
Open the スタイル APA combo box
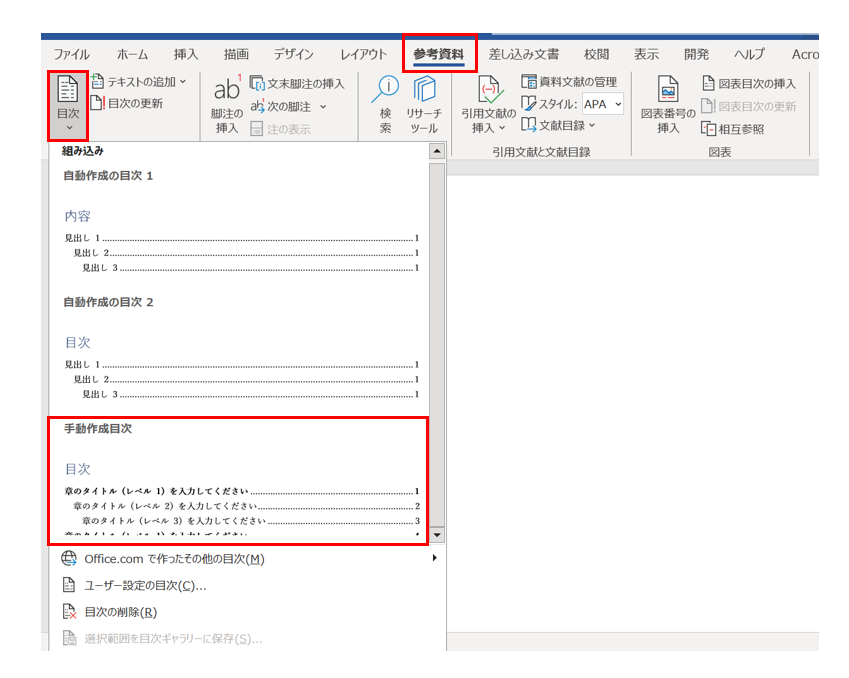pyautogui.click(x=603, y=104)
